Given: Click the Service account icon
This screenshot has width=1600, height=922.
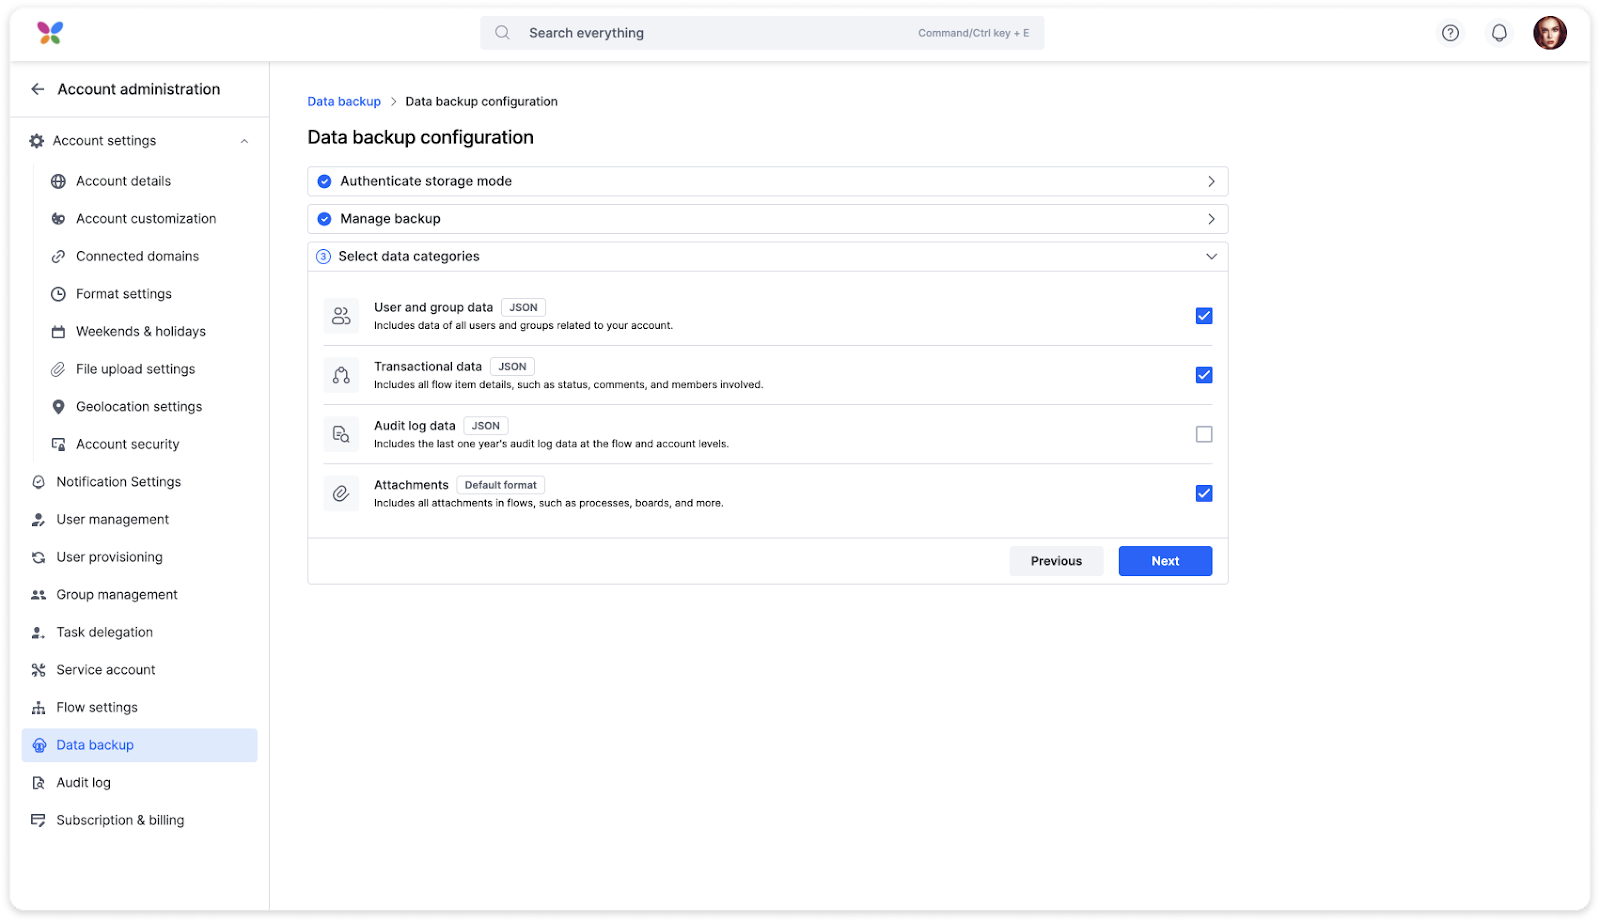Looking at the screenshot, I should [38, 670].
